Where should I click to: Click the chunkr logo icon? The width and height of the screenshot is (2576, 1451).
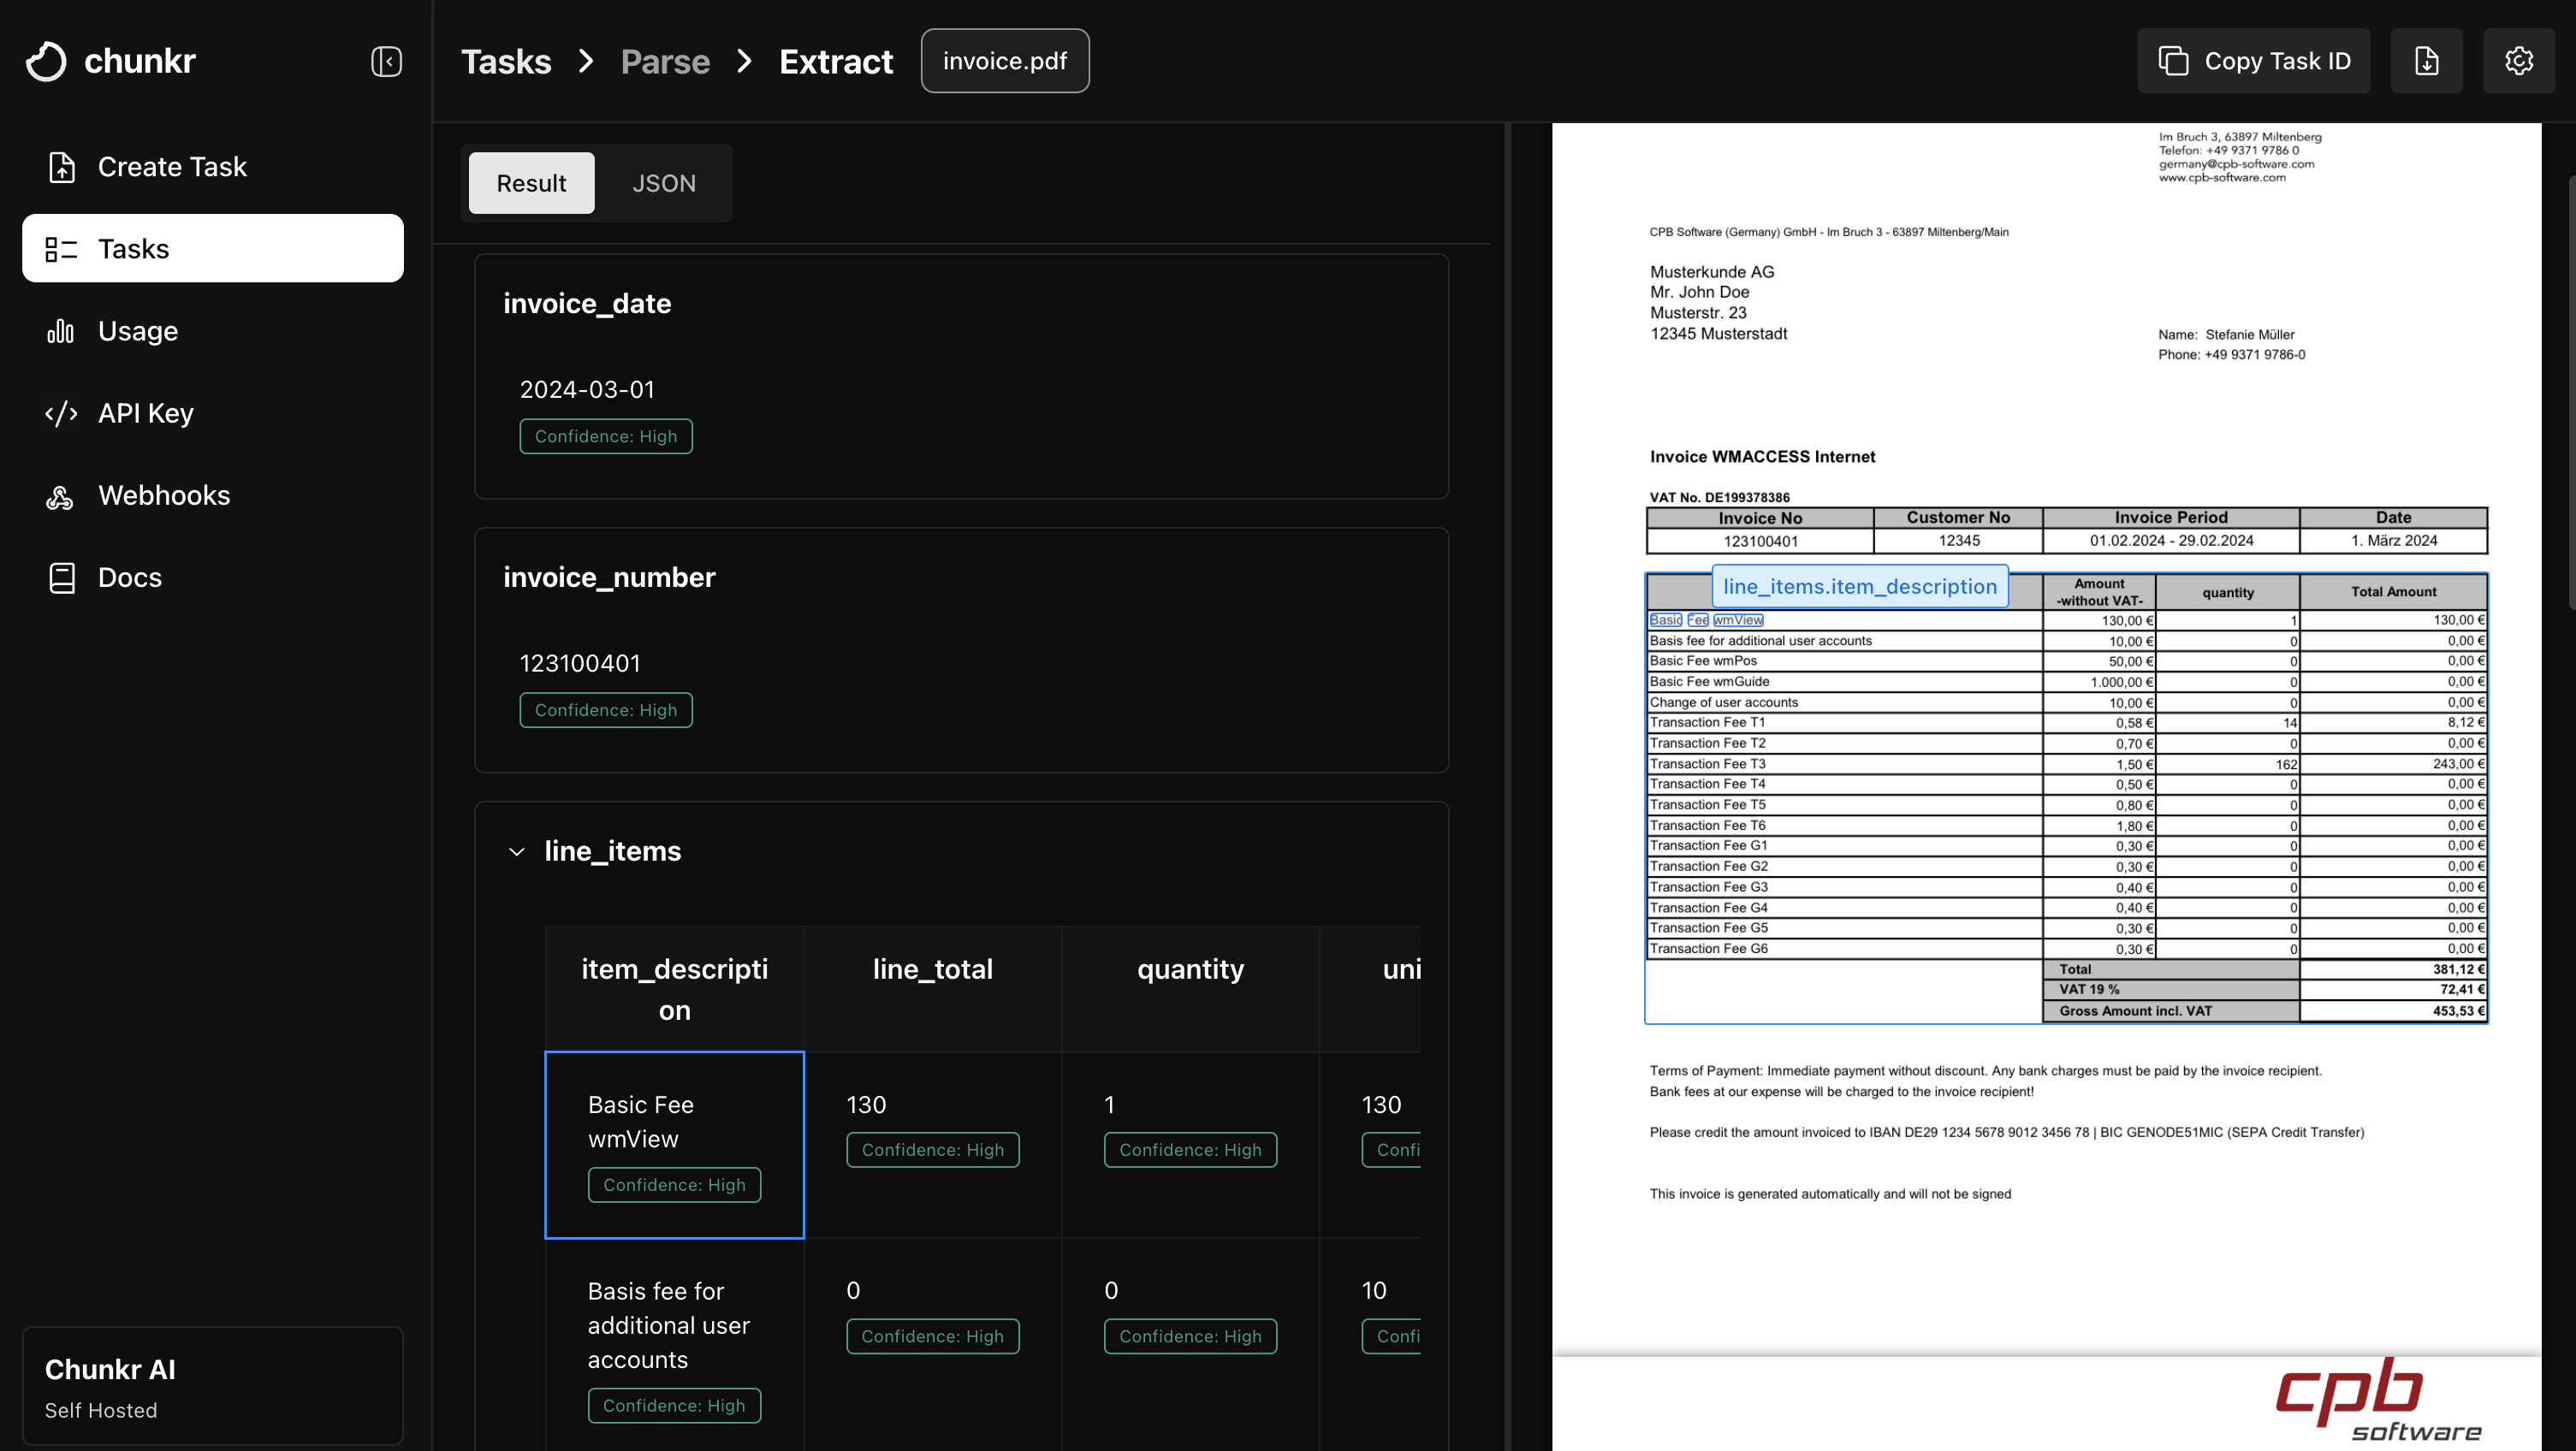pos(46,61)
